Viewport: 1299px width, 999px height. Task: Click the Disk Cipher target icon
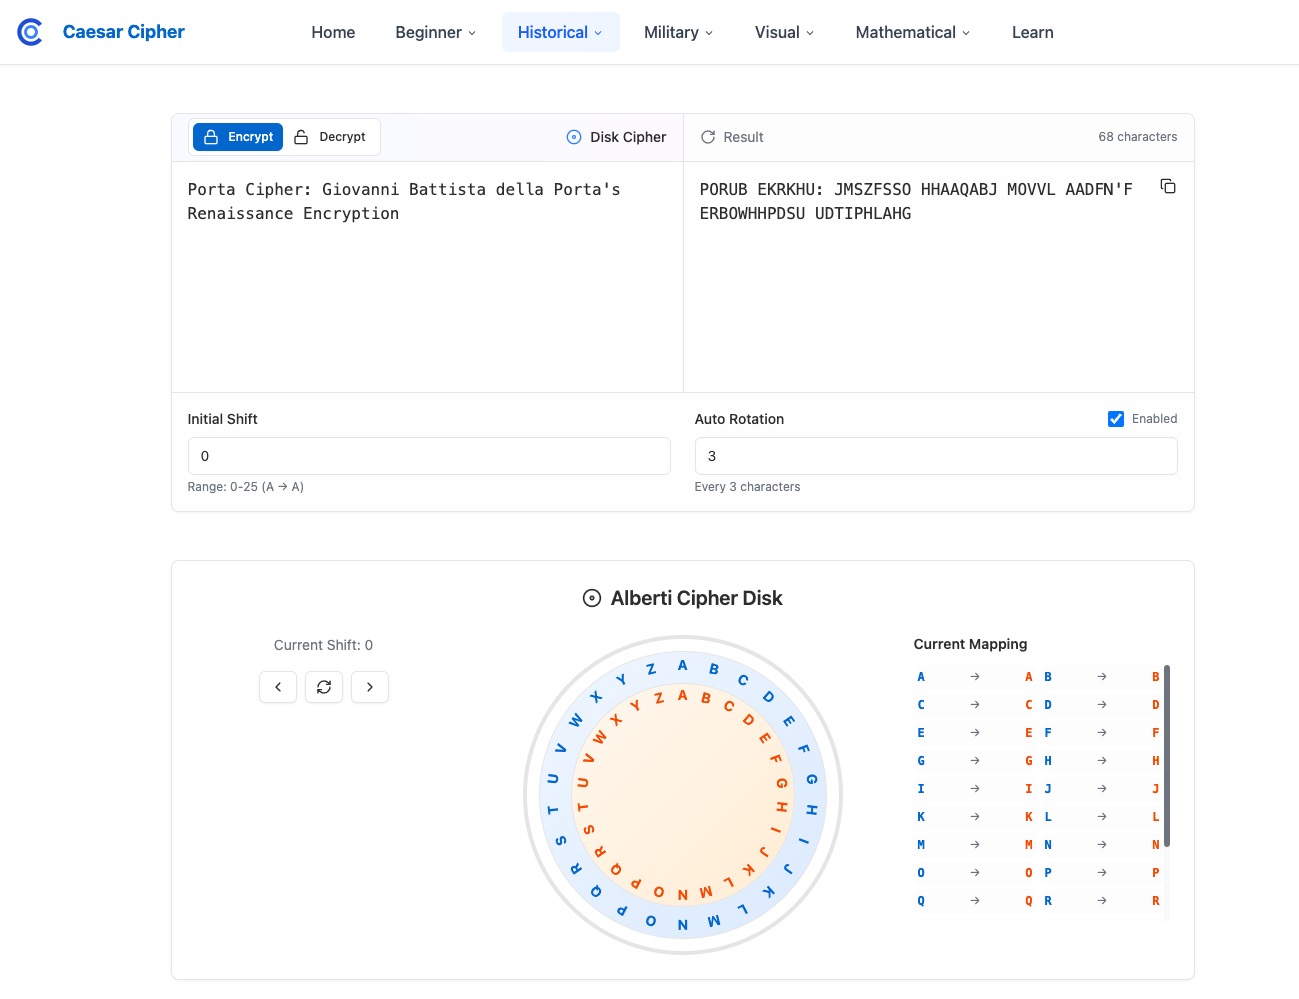[574, 137]
